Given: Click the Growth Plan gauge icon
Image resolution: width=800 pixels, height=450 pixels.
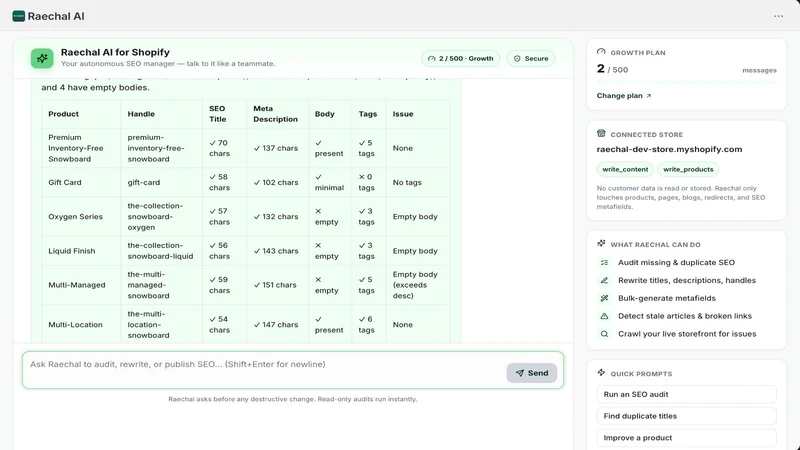Looking at the screenshot, I should point(601,52).
